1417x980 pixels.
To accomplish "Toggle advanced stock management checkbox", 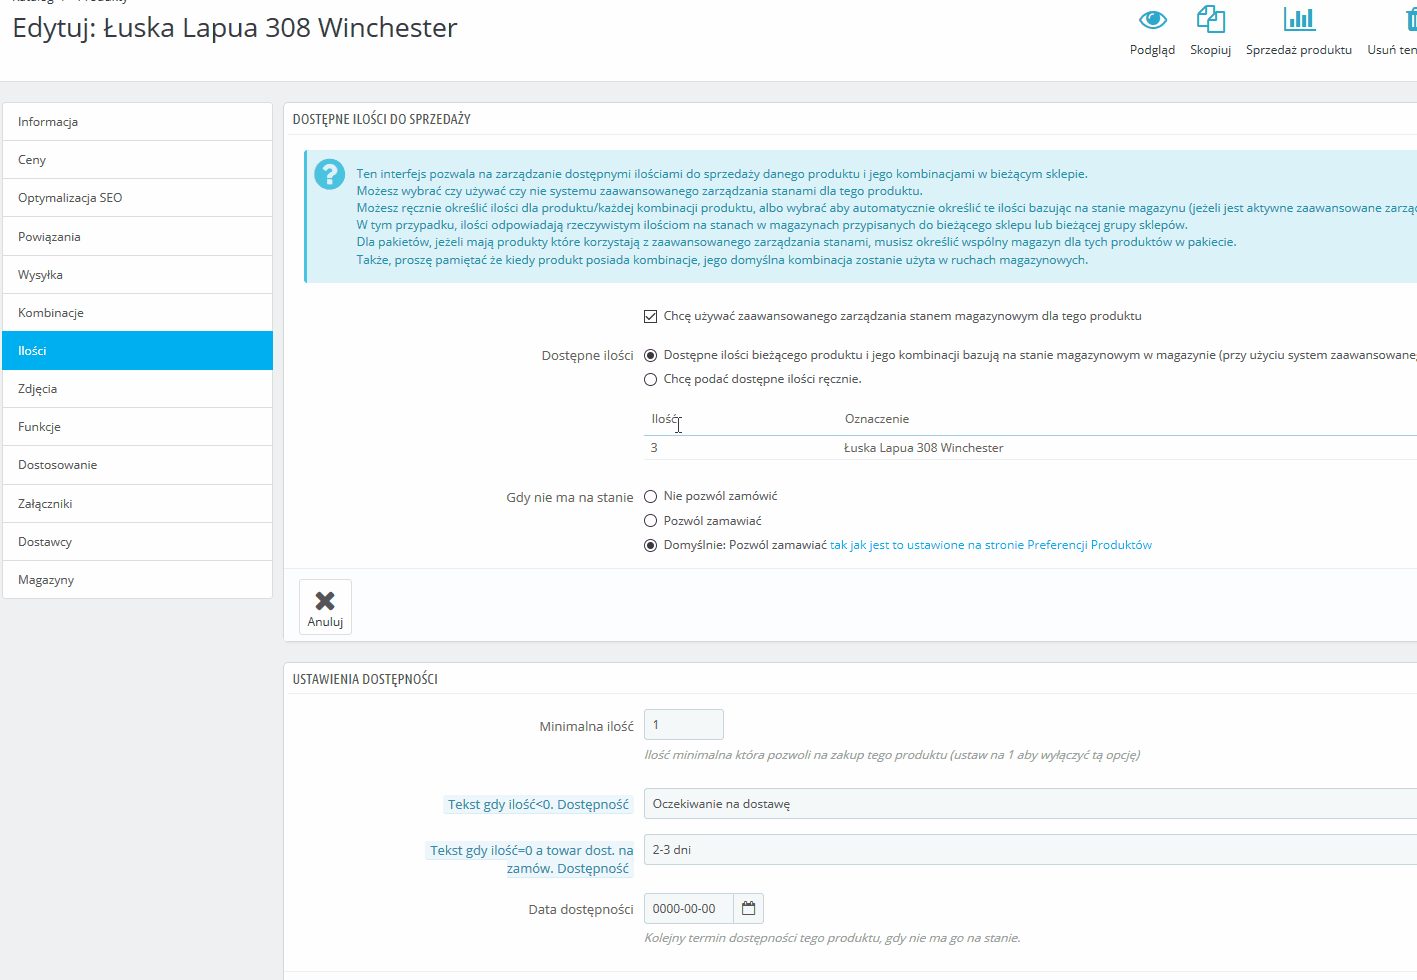I will [650, 316].
